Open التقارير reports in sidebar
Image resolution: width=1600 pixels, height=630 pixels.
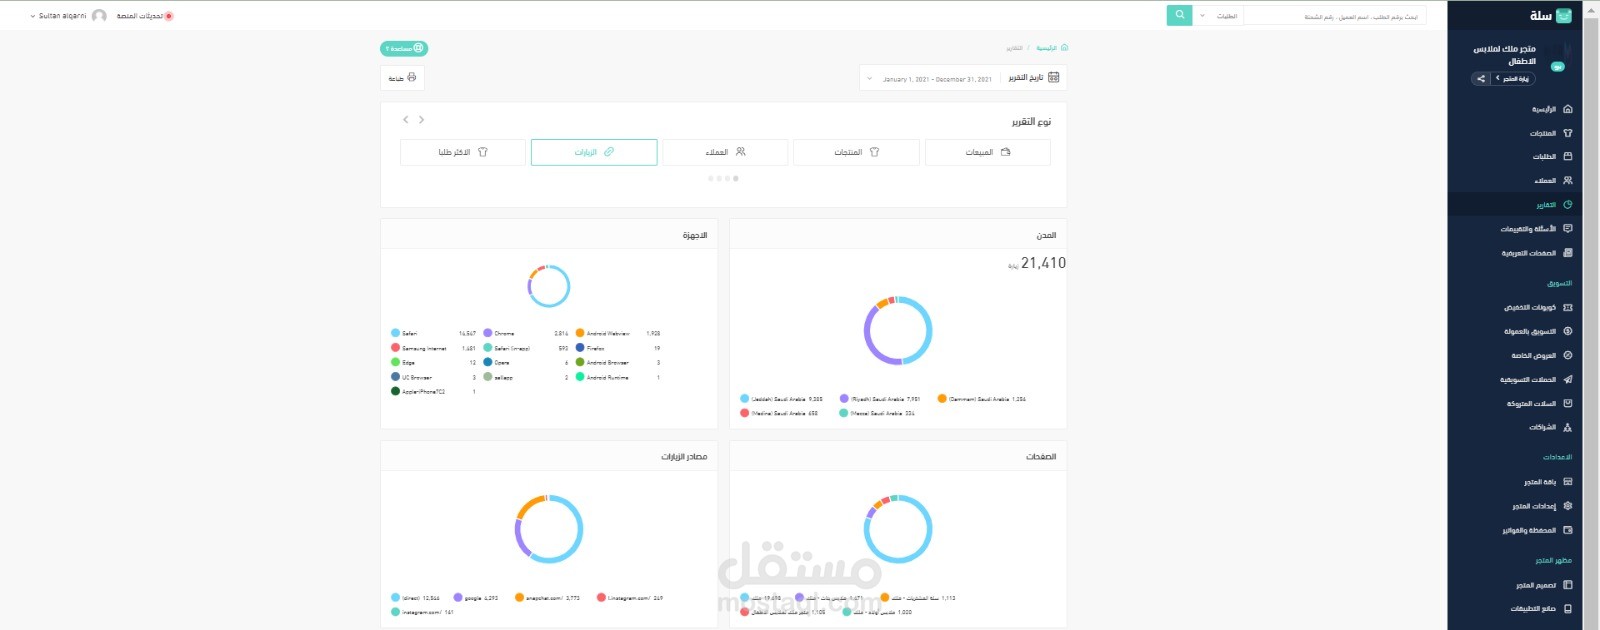click(1554, 205)
